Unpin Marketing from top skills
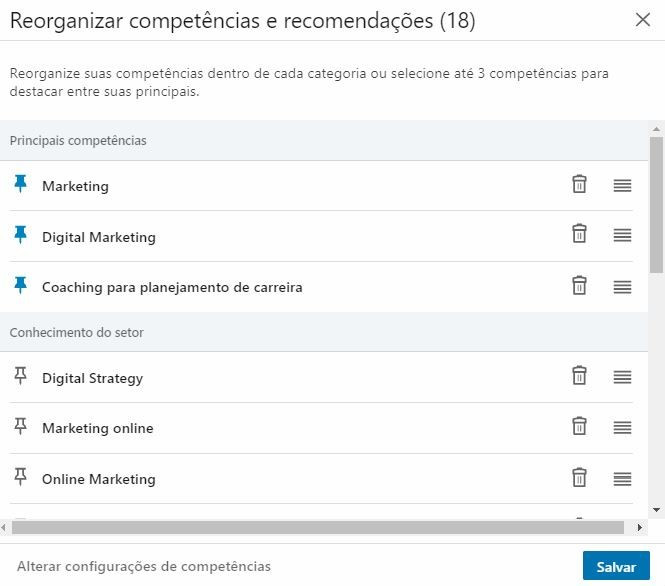The height and width of the screenshot is (586, 665). [20, 184]
